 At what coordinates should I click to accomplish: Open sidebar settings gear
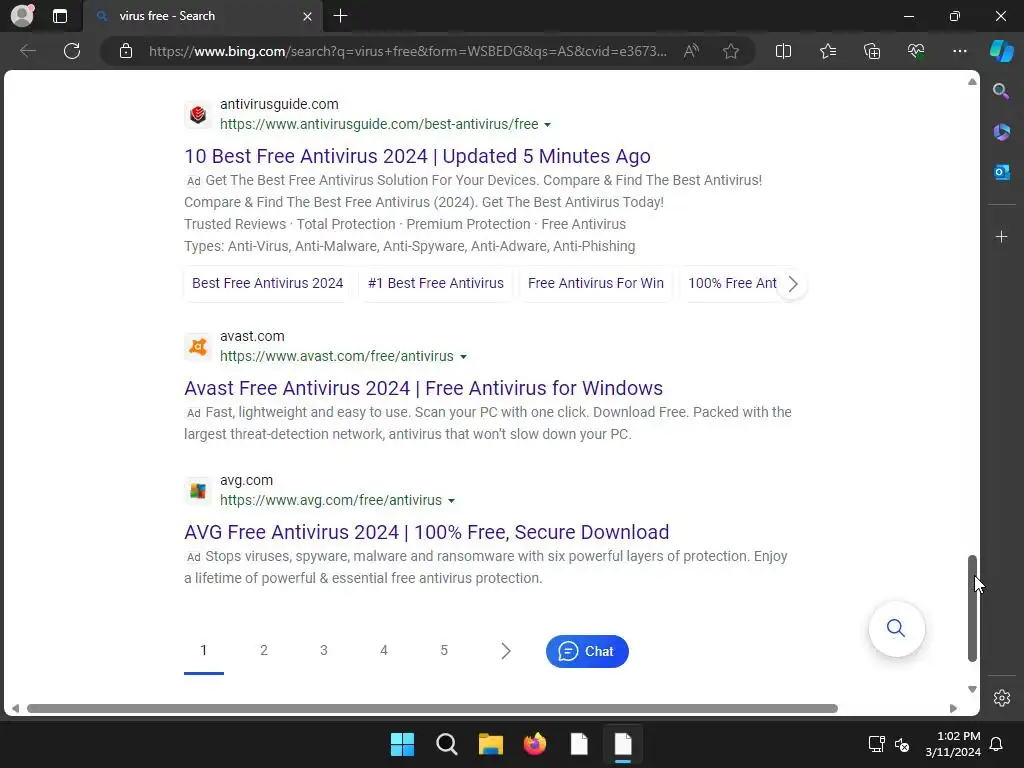tap(1002, 697)
